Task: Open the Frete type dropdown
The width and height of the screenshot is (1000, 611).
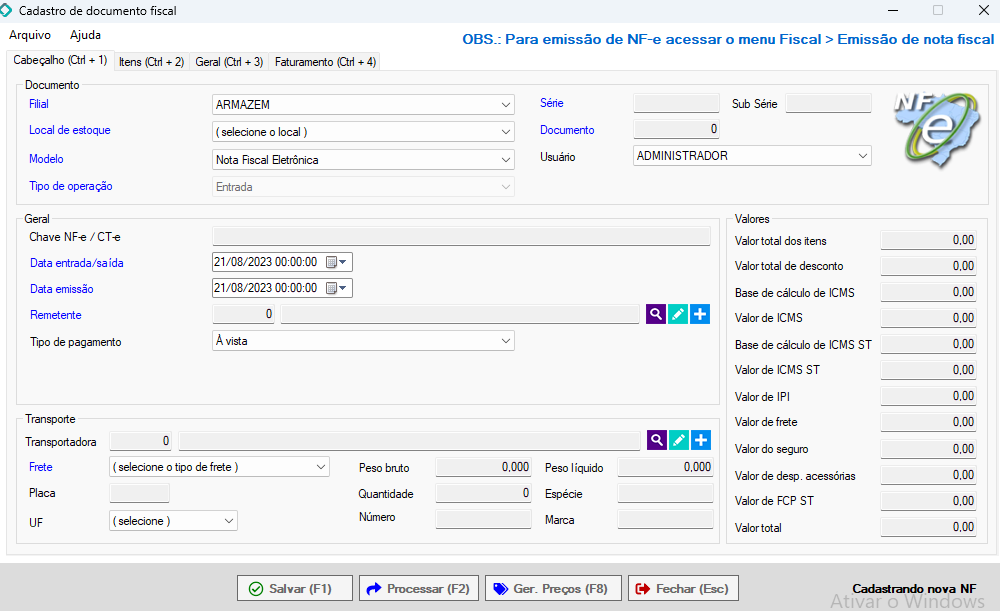Action: click(320, 467)
